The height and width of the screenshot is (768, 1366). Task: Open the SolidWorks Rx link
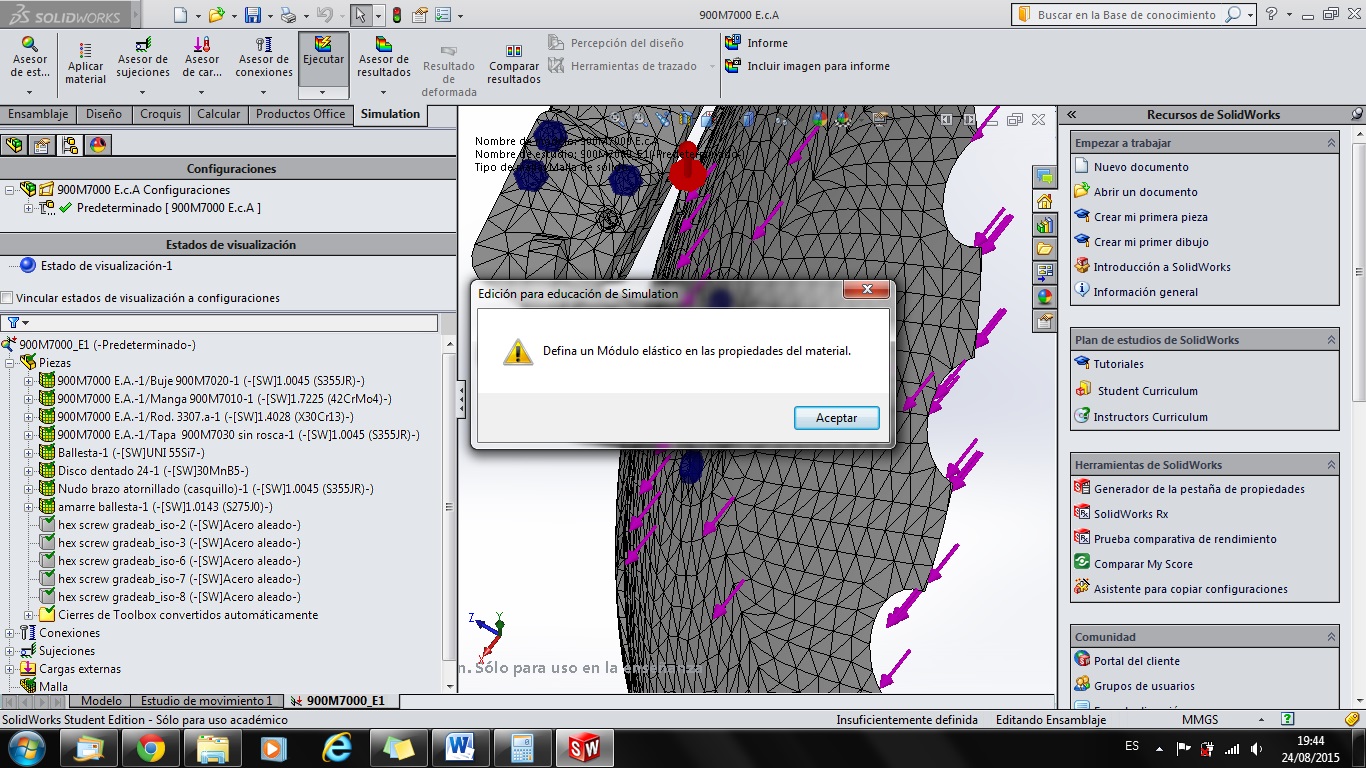pos(1131,514)
